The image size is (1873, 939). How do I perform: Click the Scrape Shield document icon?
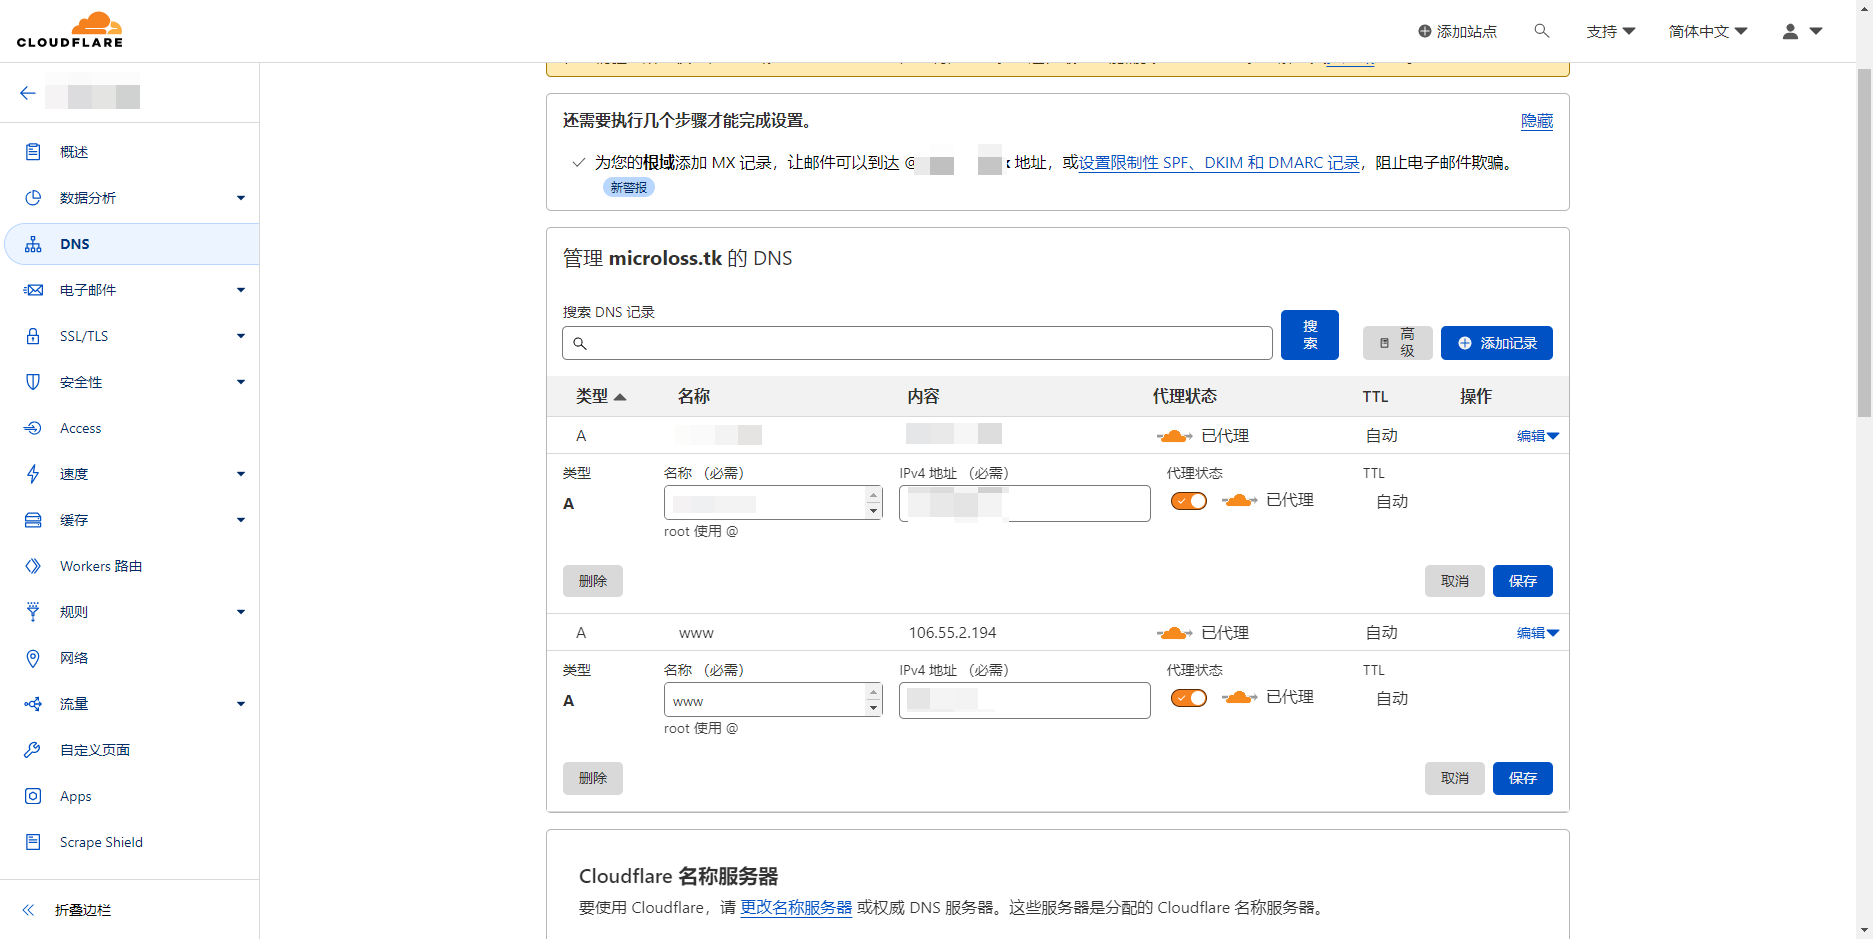[33, 842]
